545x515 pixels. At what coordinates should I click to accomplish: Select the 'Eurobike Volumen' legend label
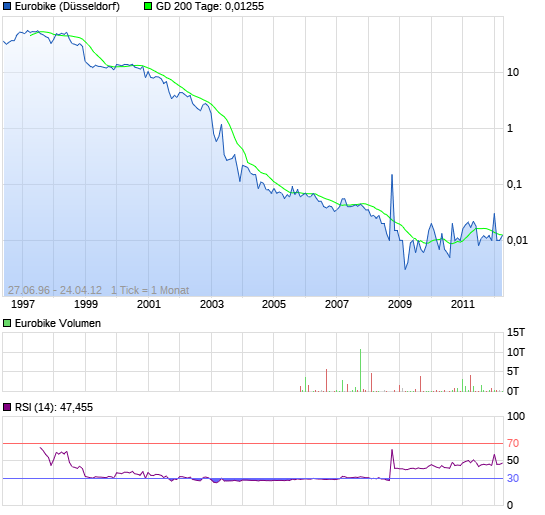point(58,323)
